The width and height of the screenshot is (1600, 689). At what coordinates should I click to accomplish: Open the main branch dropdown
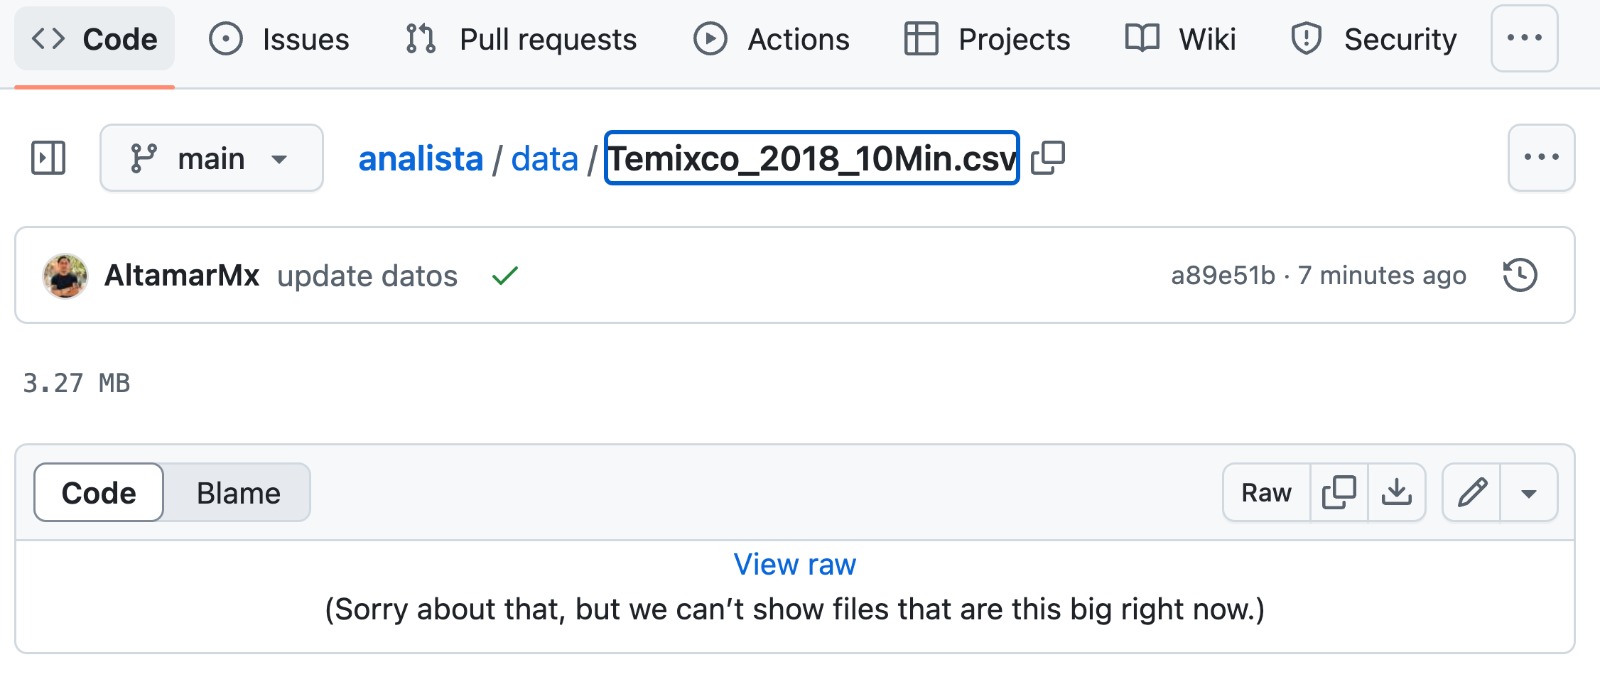[x=211, y=158]
